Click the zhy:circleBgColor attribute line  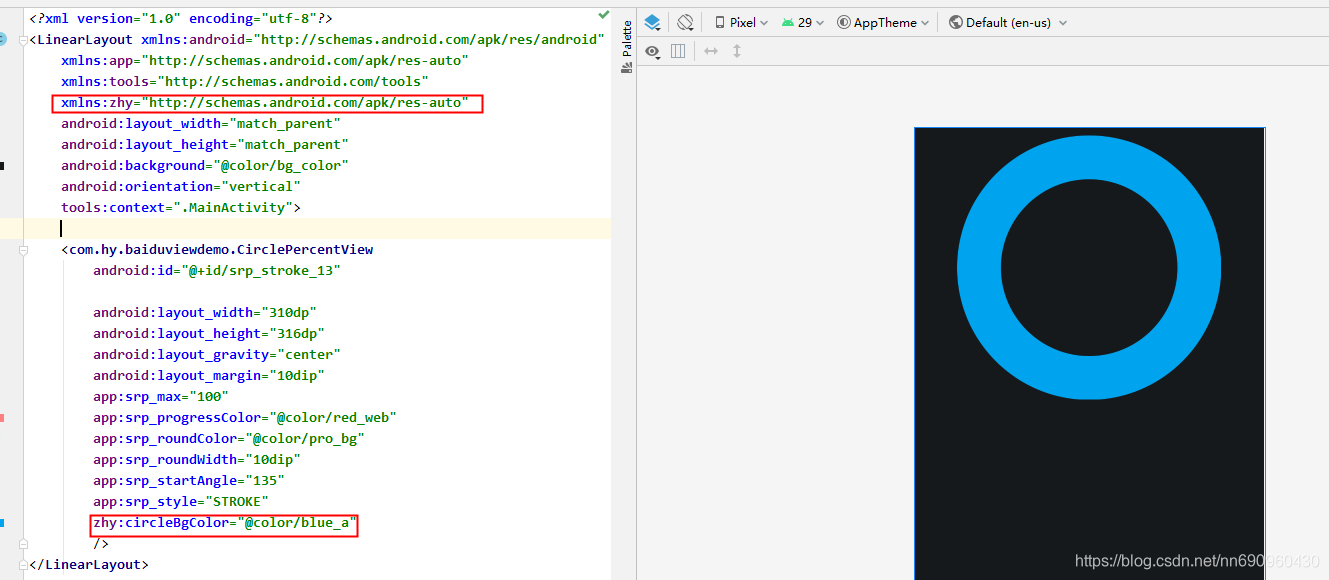pos(225,523)
